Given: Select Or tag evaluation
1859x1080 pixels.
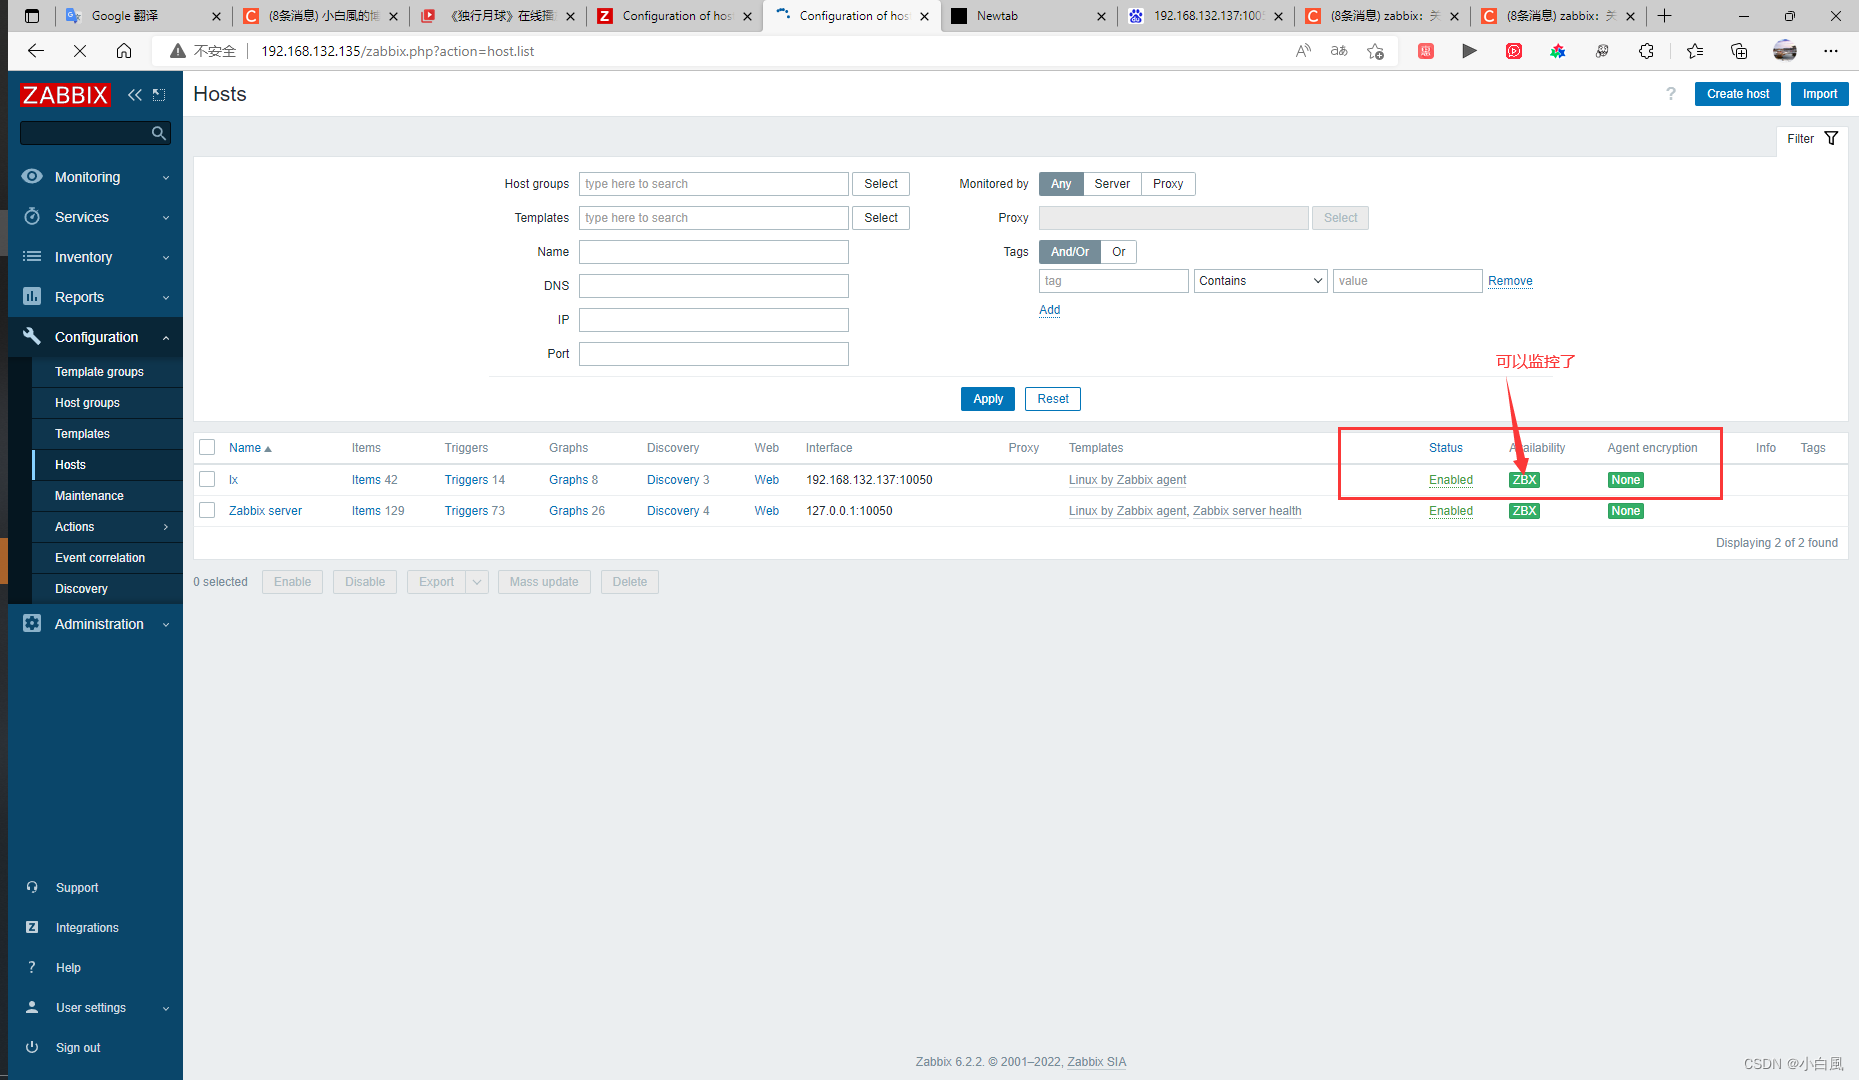Looking at the screenshot, I should [x=1119, y=252].
